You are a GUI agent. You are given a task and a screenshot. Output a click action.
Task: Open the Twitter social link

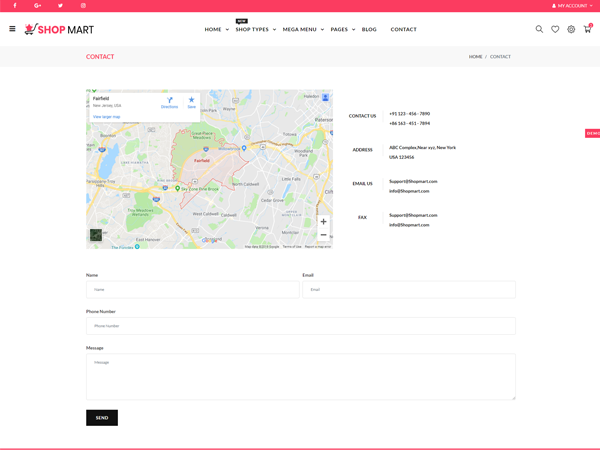pos(60,6)
